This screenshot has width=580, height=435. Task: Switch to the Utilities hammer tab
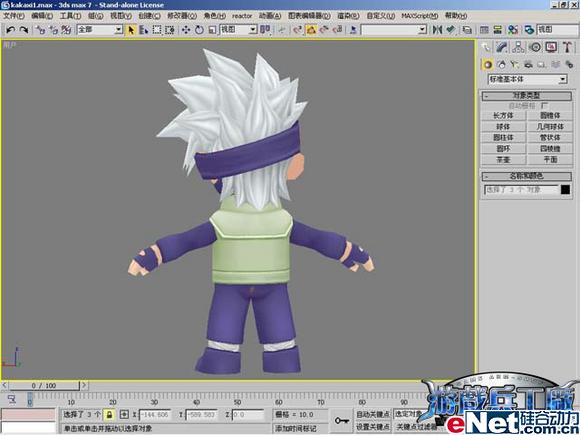click(567, 47)
